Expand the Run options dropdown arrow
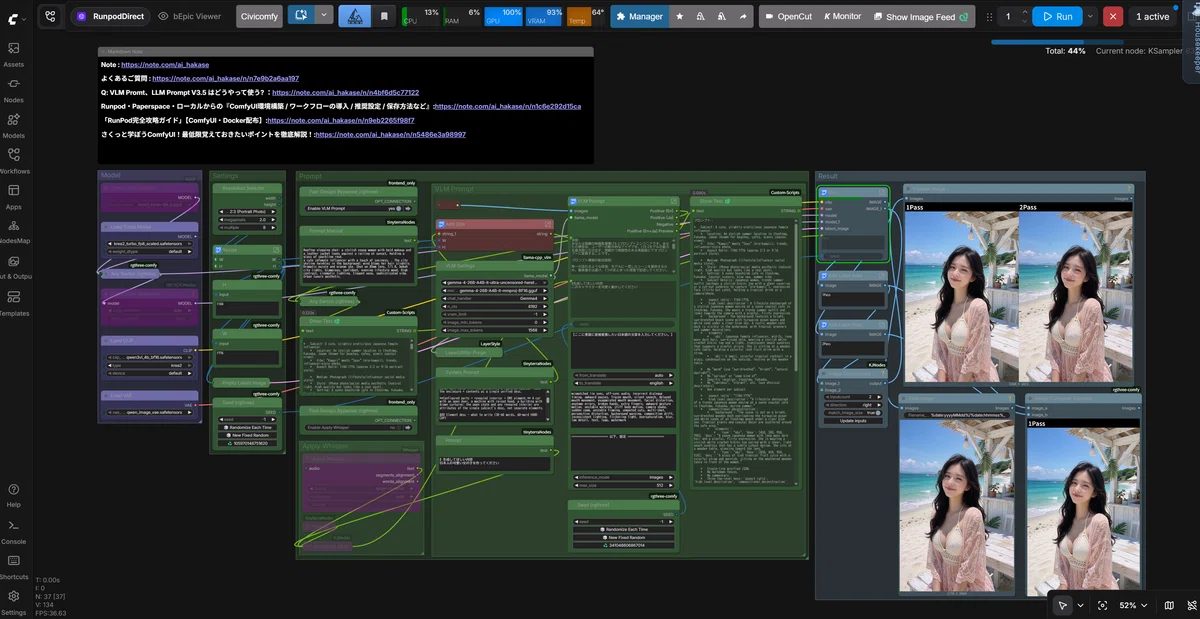Screen dimensions: 1200x619 click(1090, 16)
